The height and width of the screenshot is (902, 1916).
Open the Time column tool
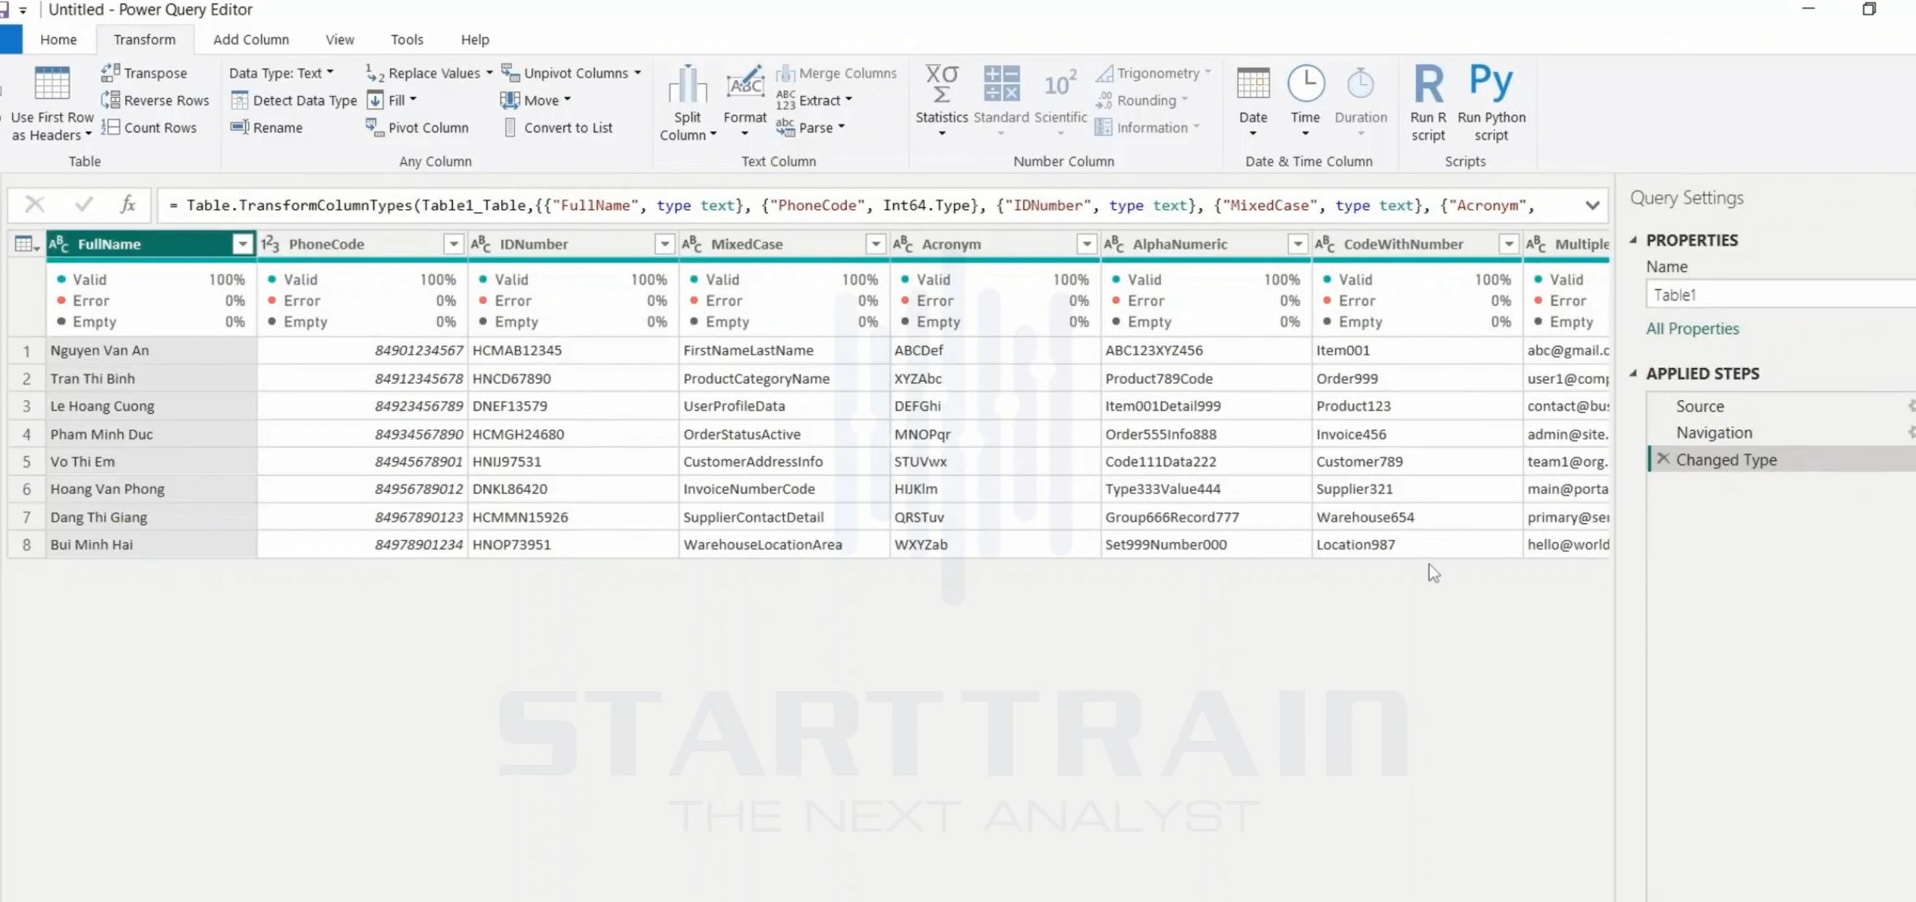pyautogui.click(x=1305, y=102)
